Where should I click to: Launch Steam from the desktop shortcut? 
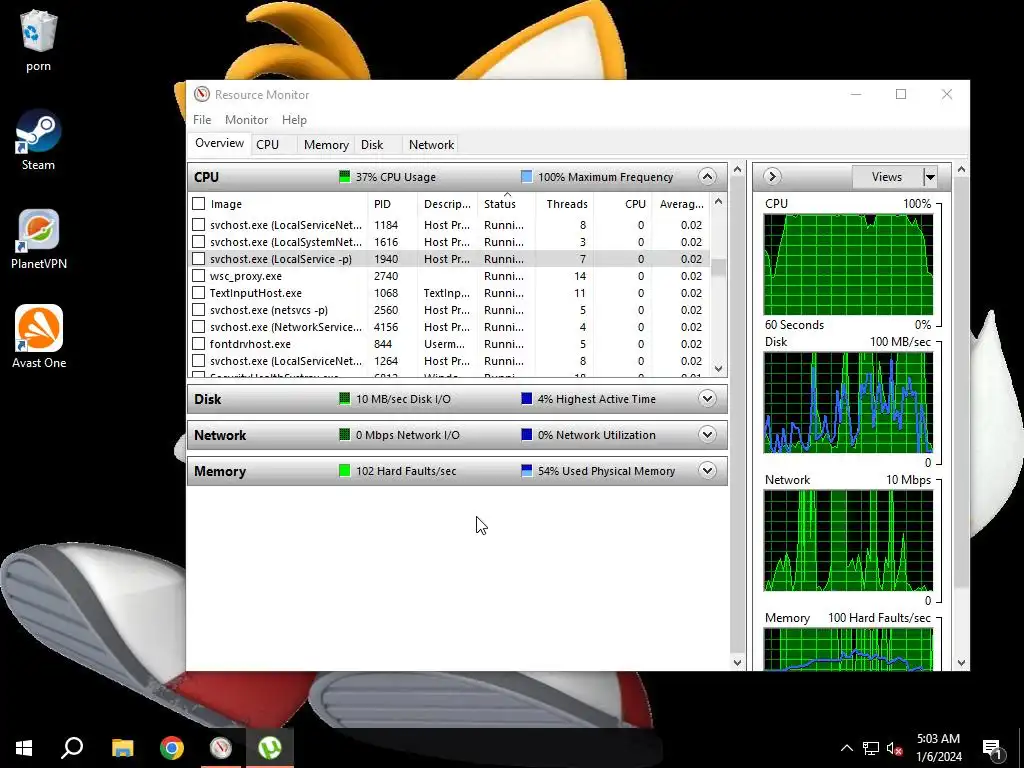coord(39,140)
